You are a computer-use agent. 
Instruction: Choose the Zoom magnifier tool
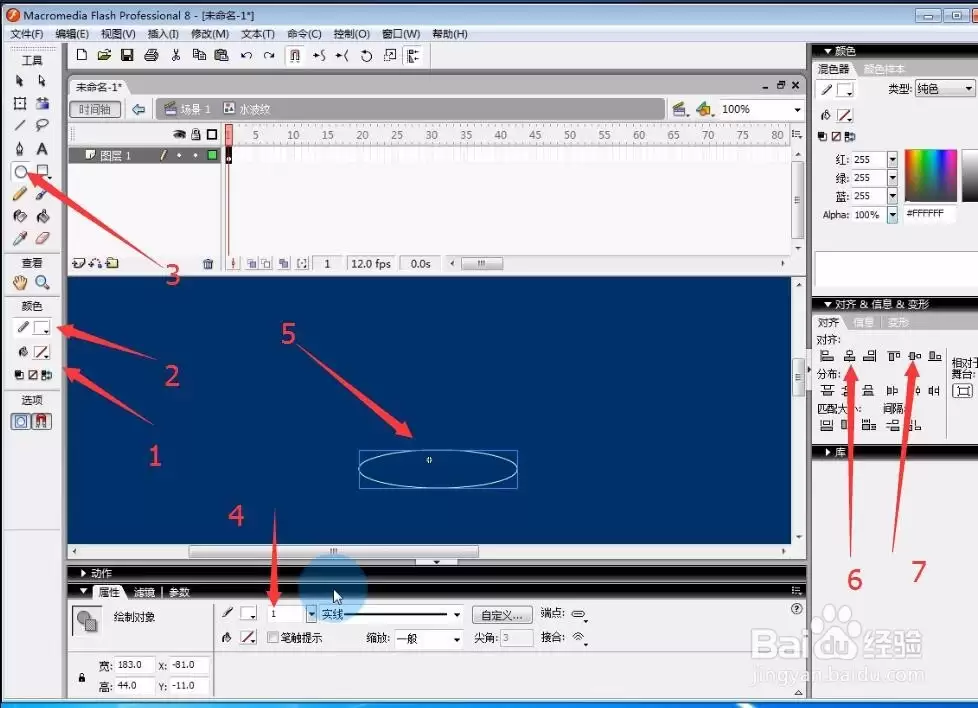[x=42, y=283]
